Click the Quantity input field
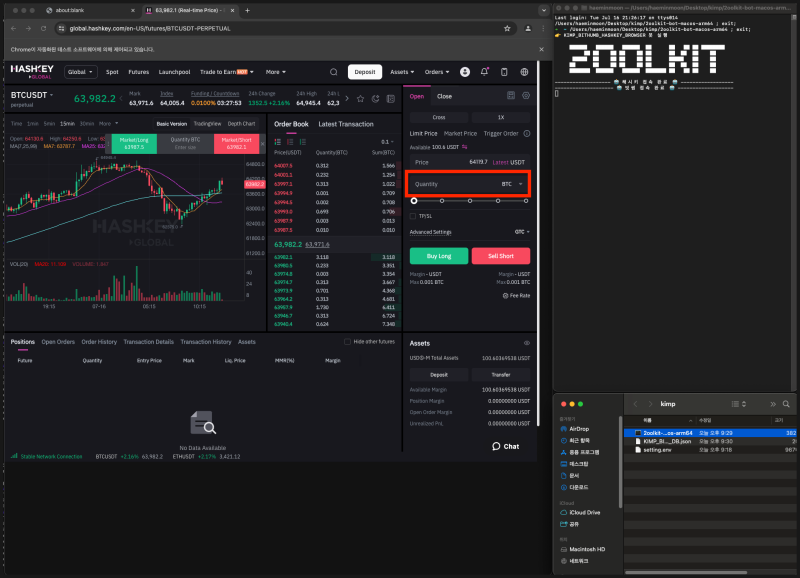This screenshot has height=578, width=800. (468, 184)
